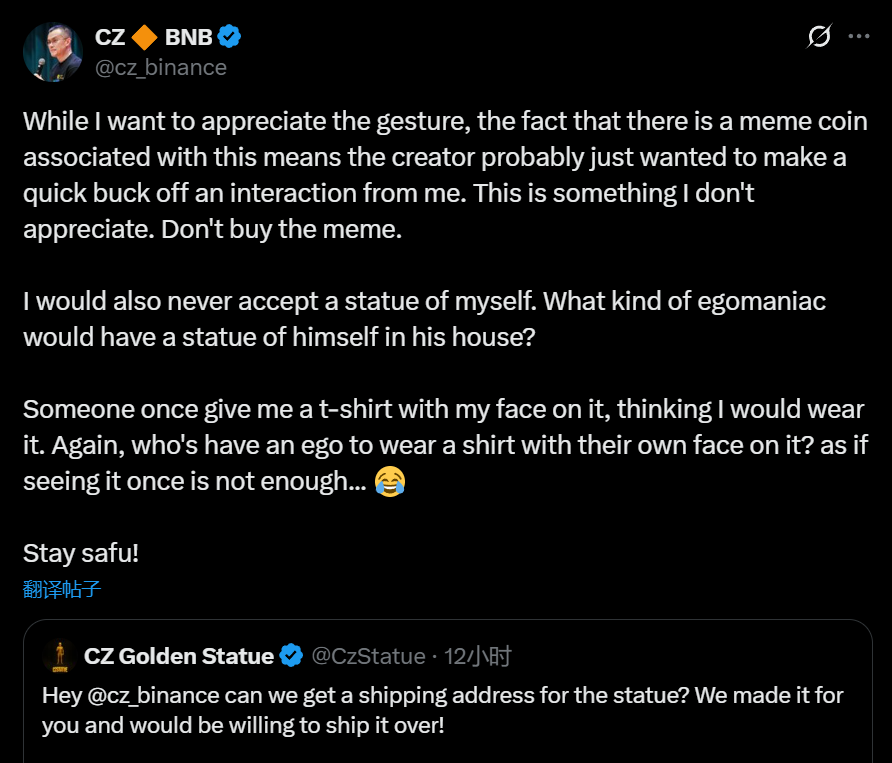Click CZ's profile avatar photo

[x=52, y=52]
